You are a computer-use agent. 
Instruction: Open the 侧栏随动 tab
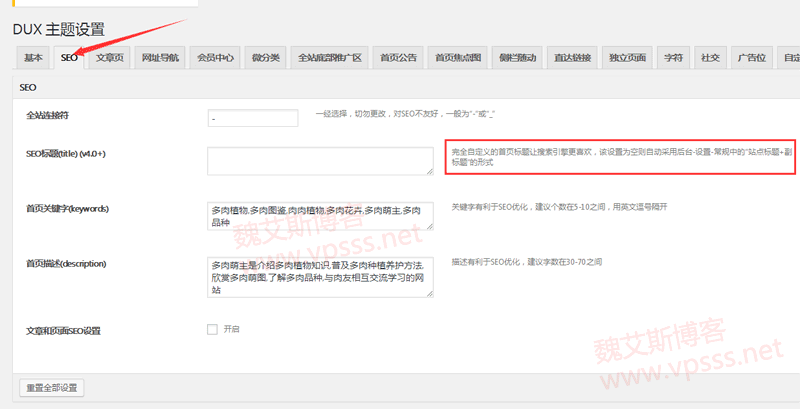click(518, 58)
